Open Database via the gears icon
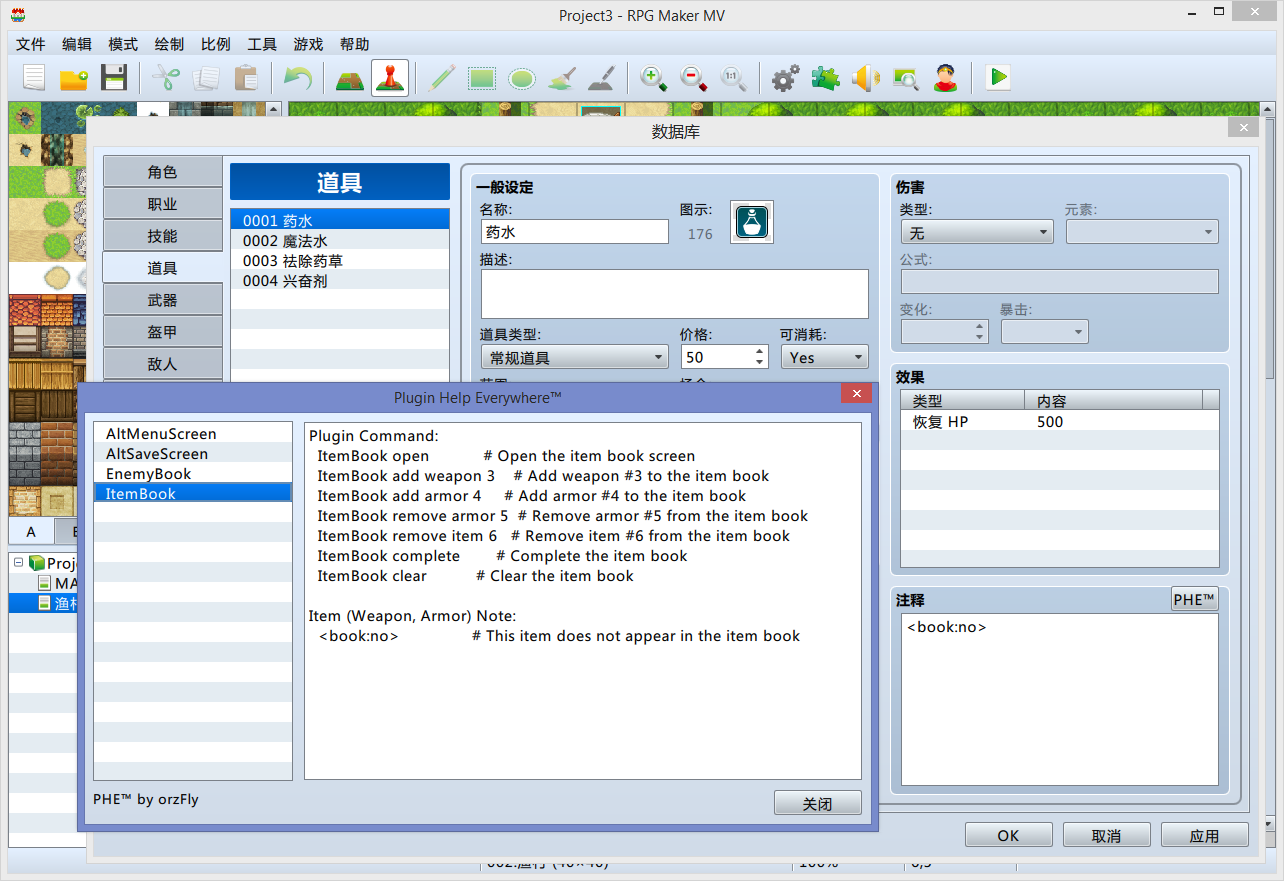Viewport: 1284px width, 881px height. click(x=786, y=78)
